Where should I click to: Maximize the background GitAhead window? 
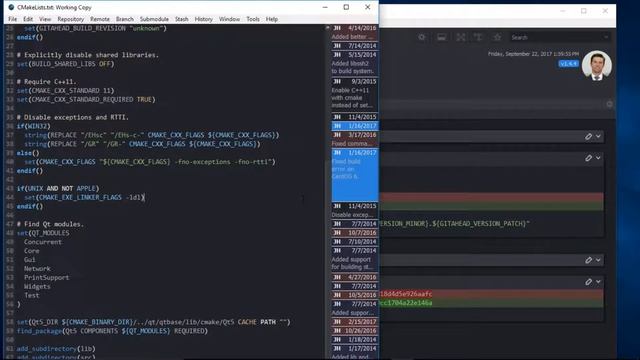[x=584, y=11]
